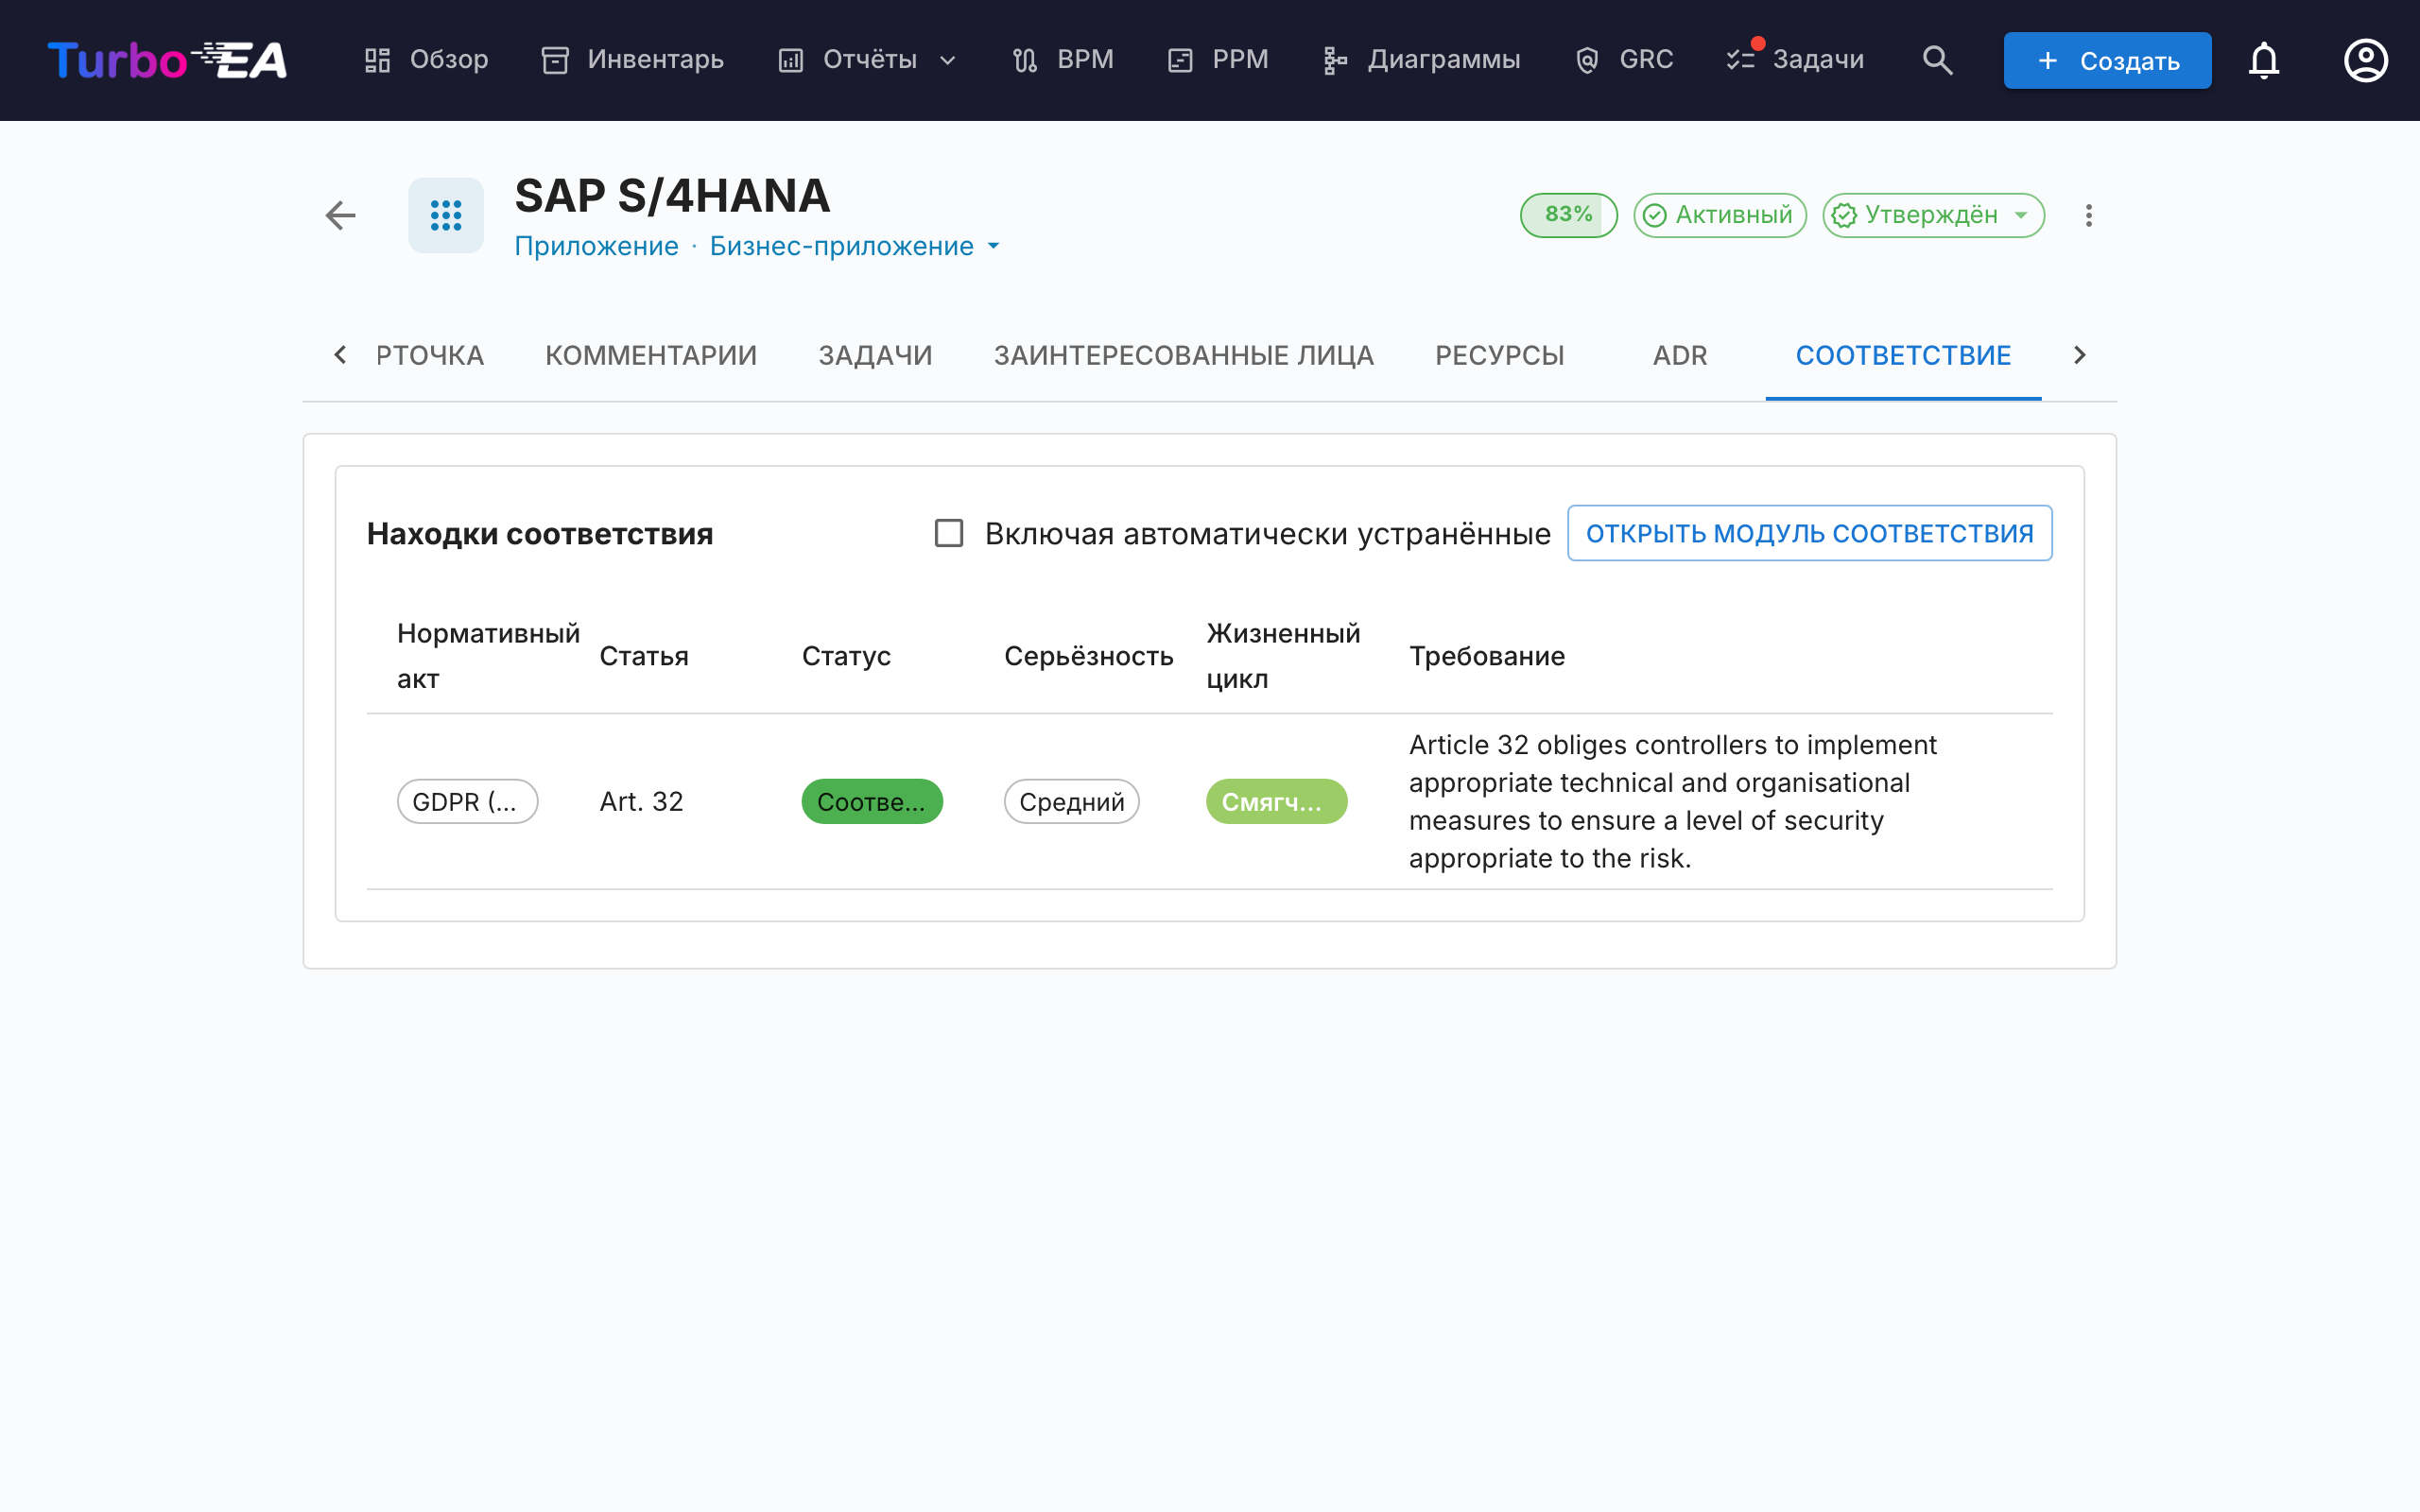Toggle Включая автоматически устранённые checkbox
This screenshot has height=1512, width=2420.
click(949, 533)
